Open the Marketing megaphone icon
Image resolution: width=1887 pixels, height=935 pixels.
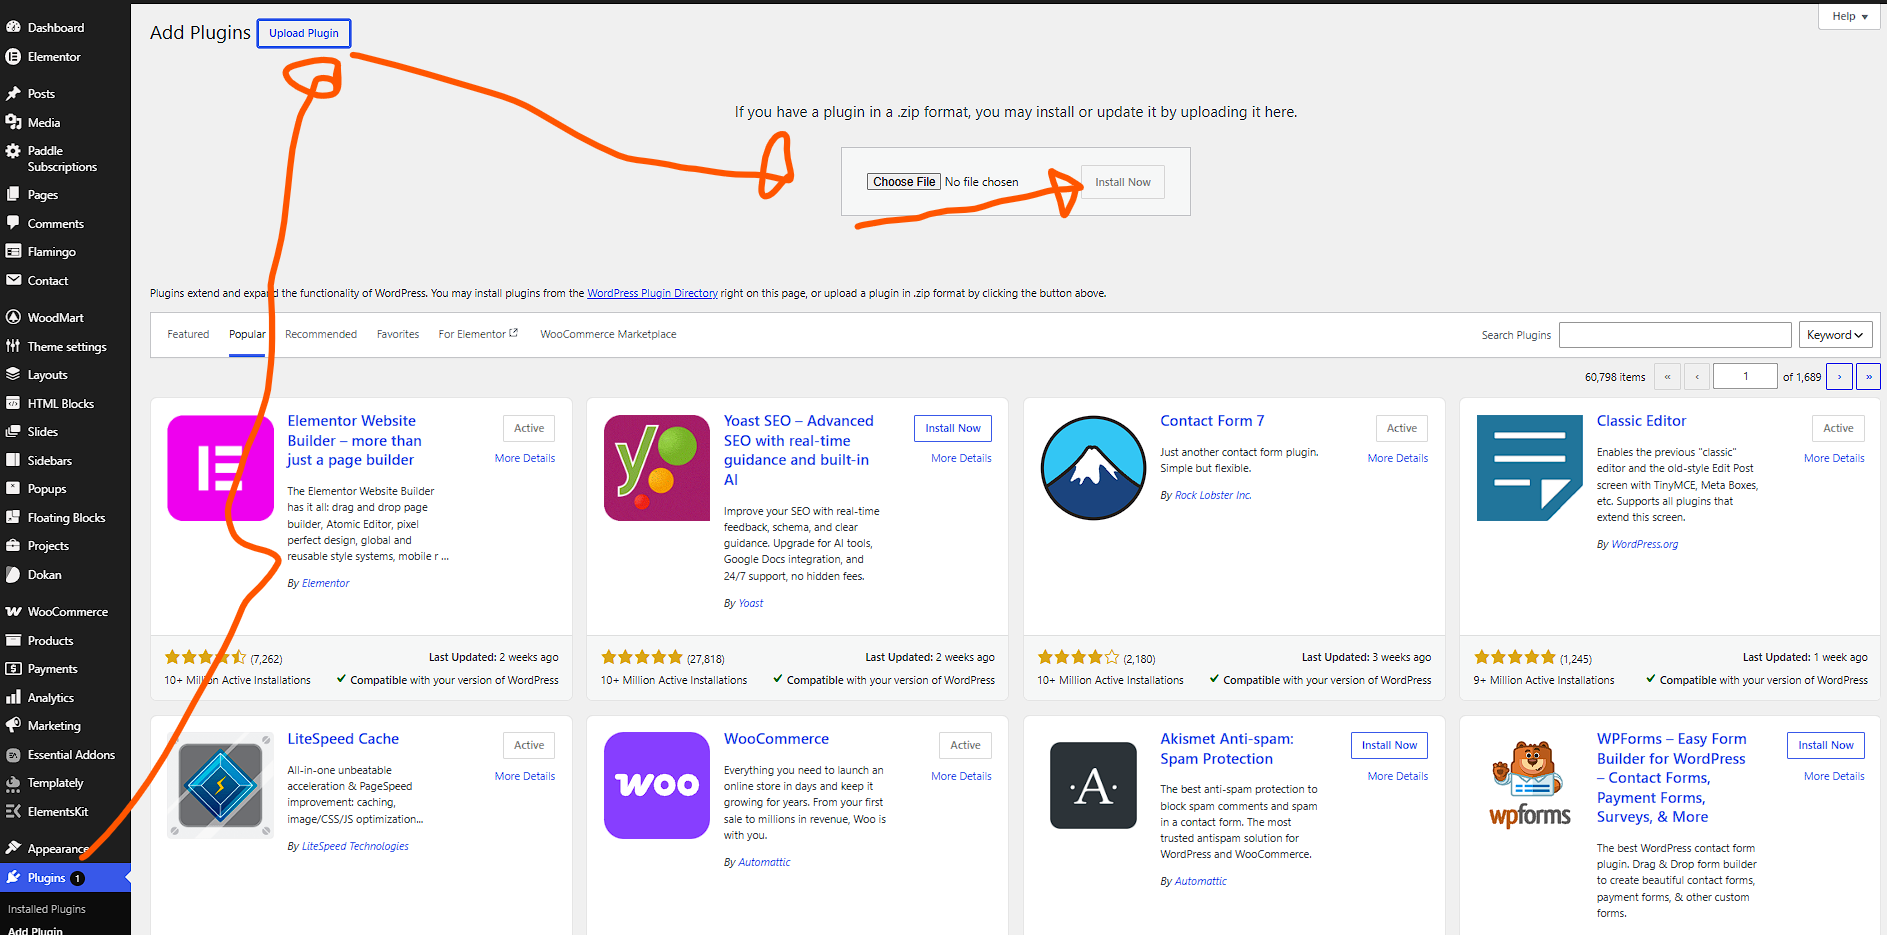(x=13, y=725)
